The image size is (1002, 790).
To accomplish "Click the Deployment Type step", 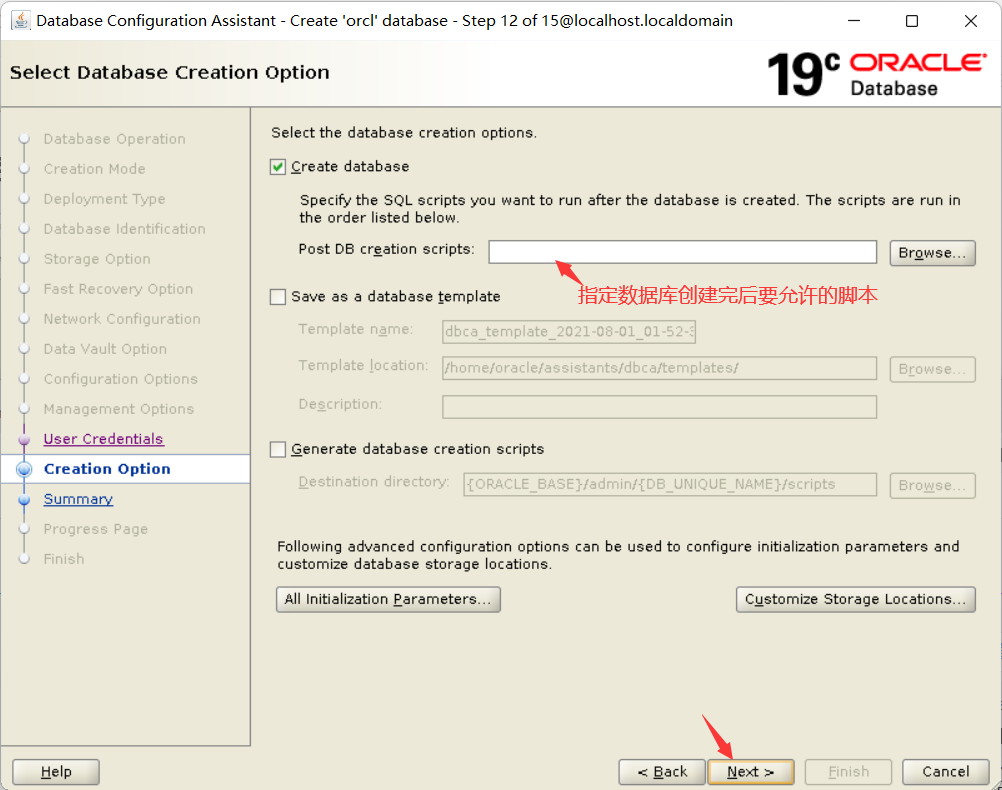I will tap(104, 199).
